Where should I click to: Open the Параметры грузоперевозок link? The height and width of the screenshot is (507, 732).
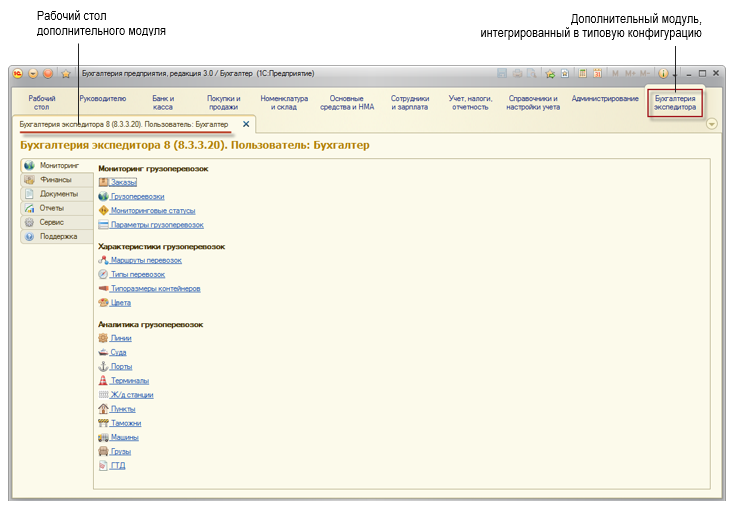click(x=157, y=225)
